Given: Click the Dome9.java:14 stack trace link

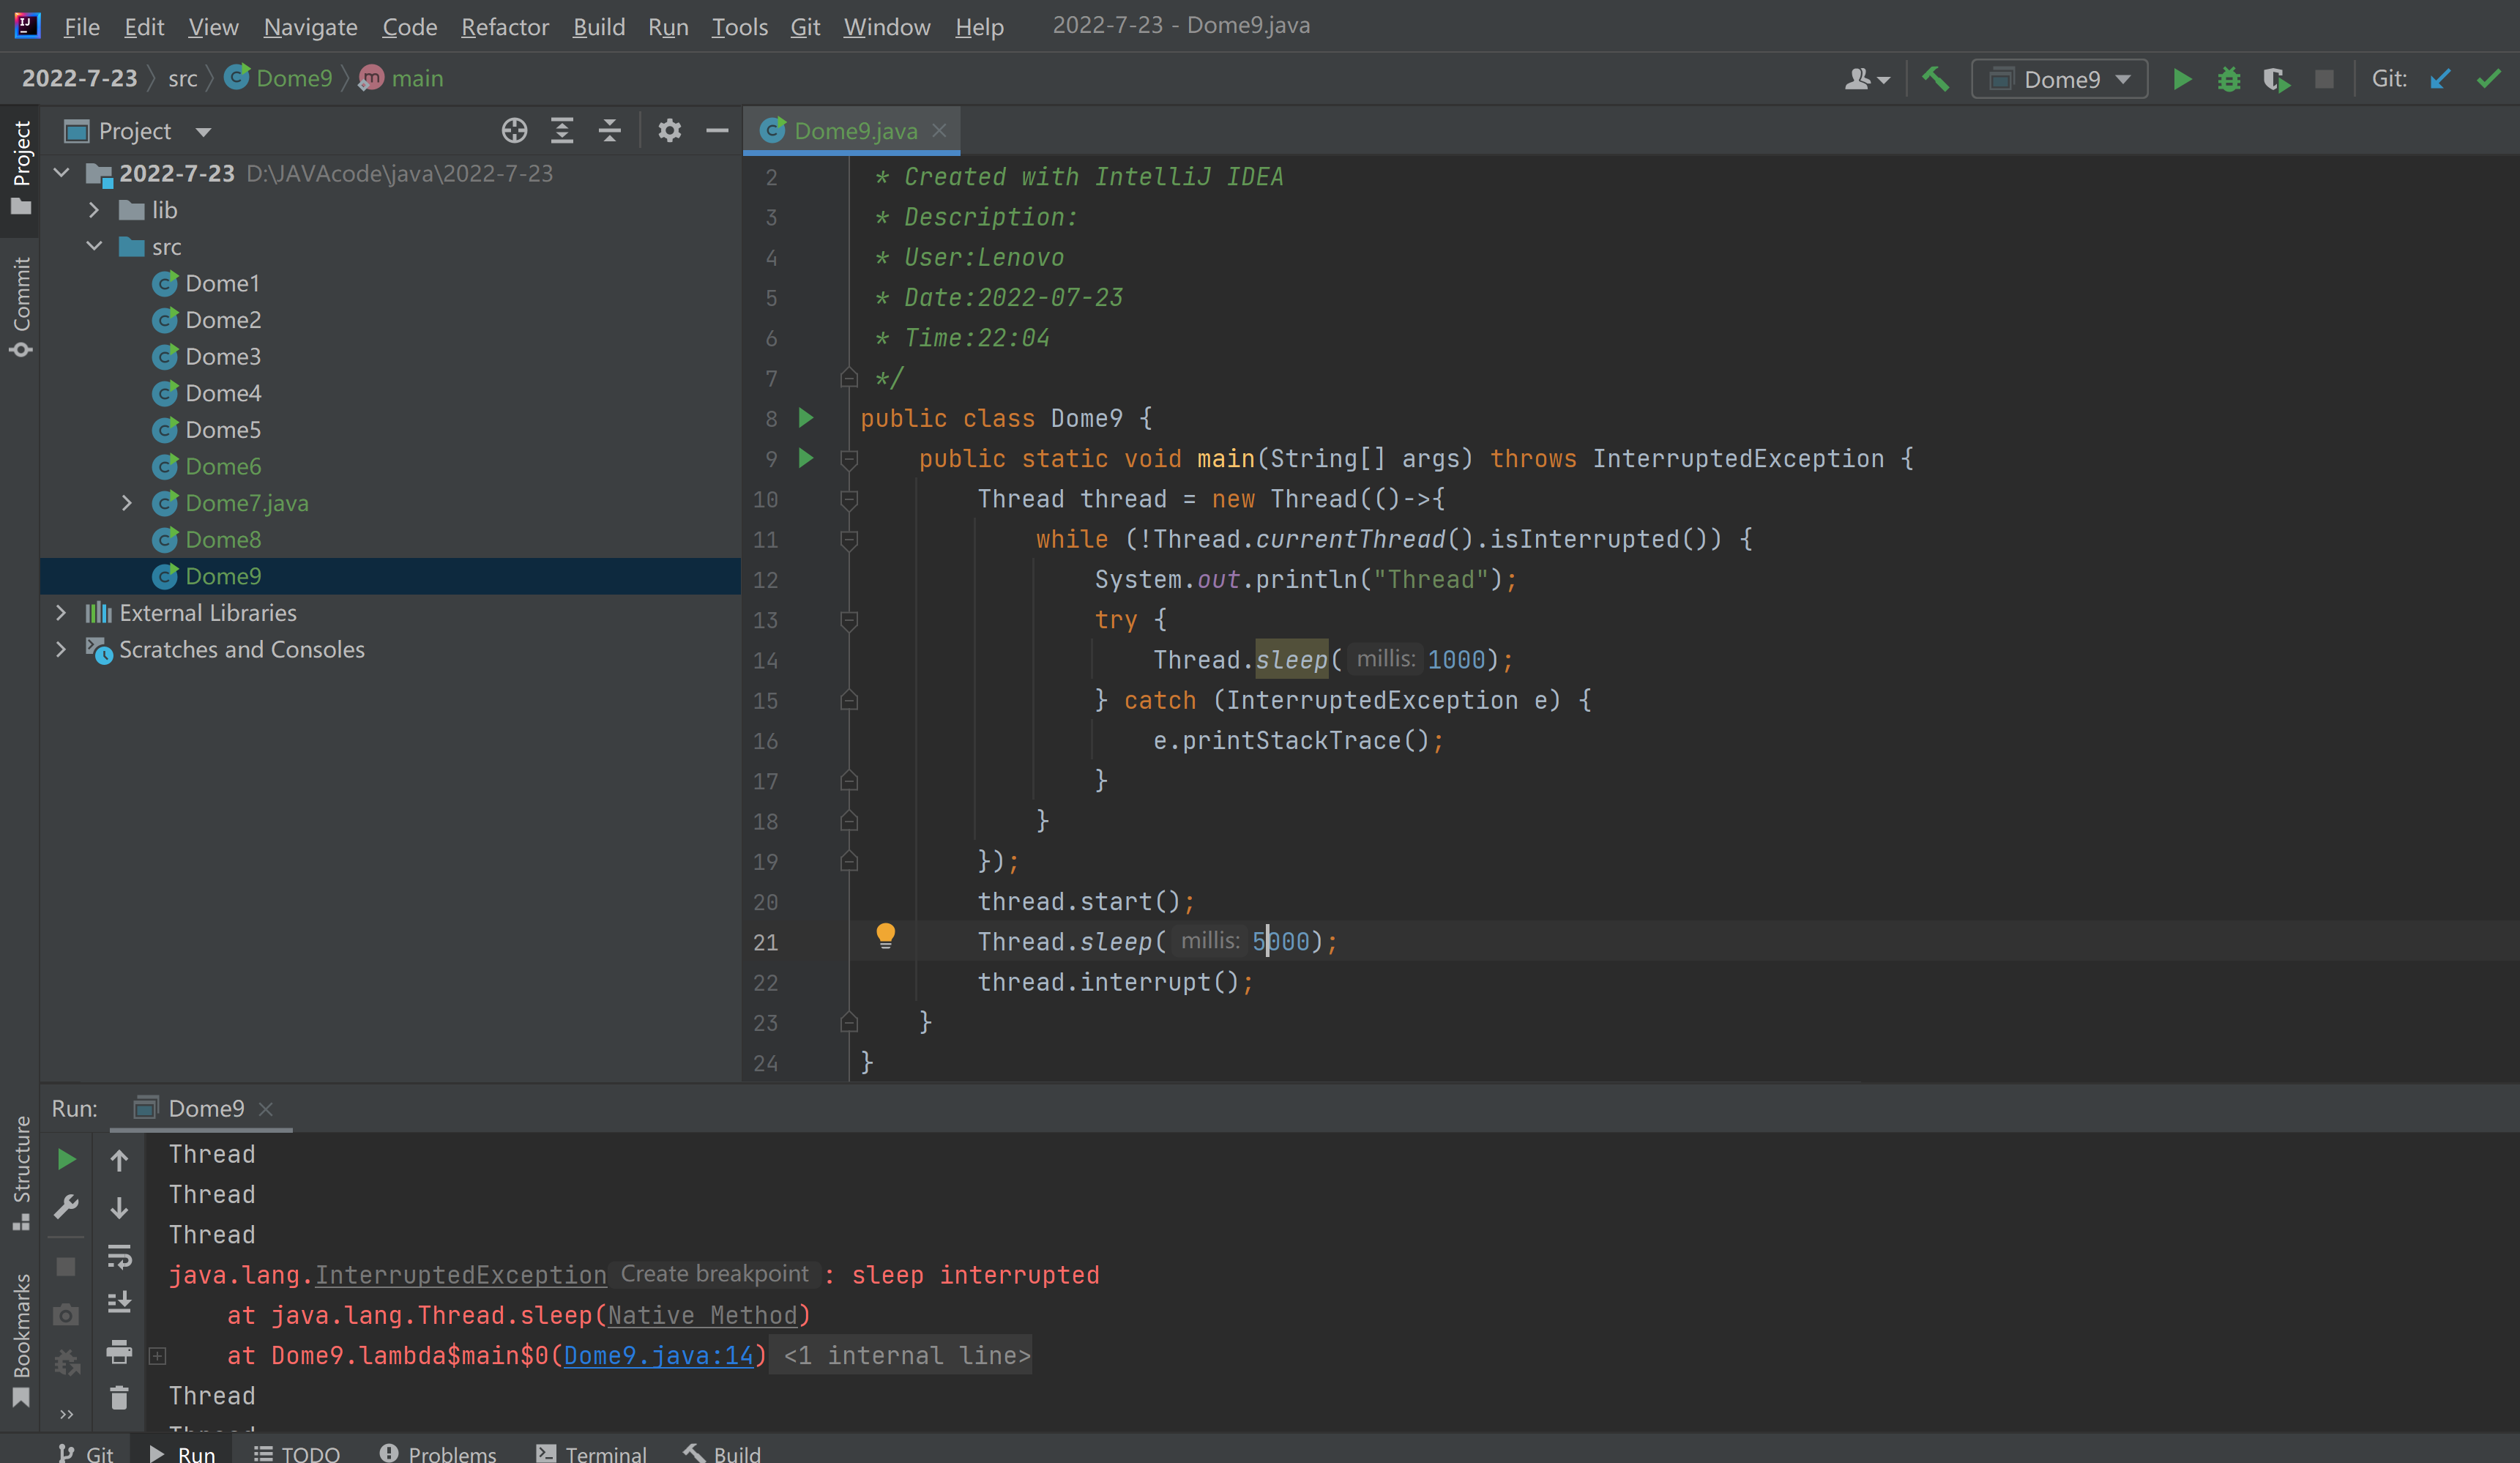Looking at the screenshot, I should pos(658,1356).
